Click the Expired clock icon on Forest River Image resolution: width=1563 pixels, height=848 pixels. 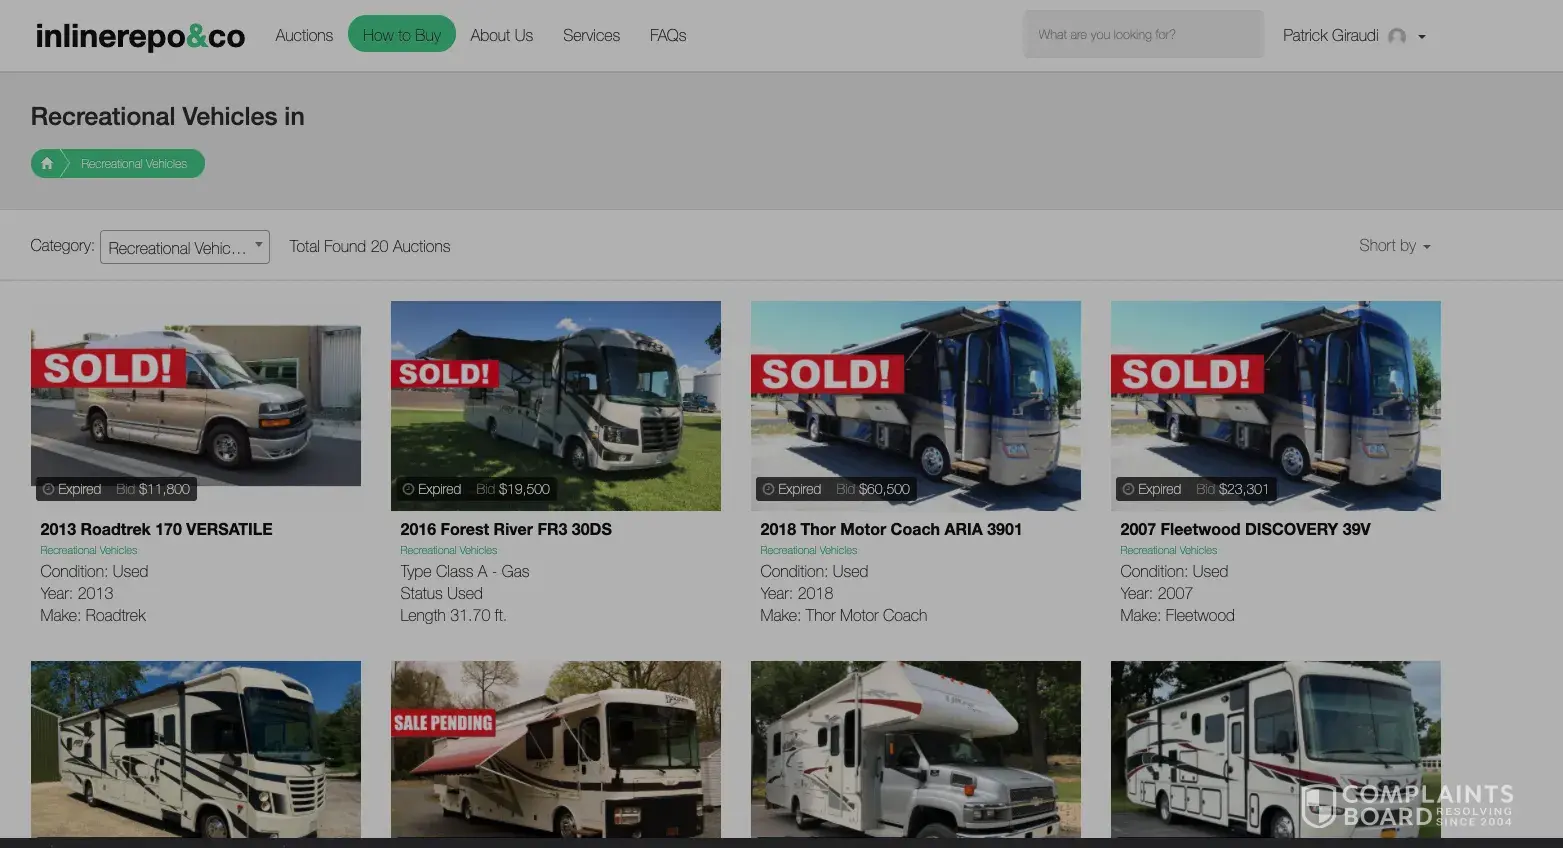click(x=408, y=489)
